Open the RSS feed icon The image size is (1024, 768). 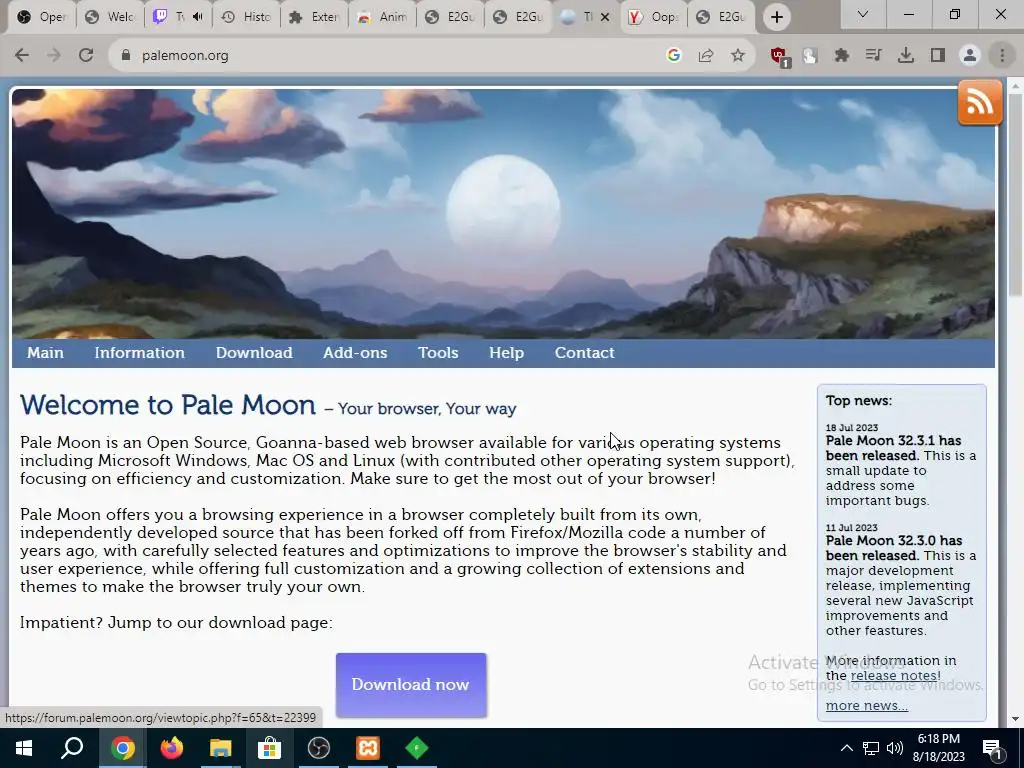(x=980, y=102)
